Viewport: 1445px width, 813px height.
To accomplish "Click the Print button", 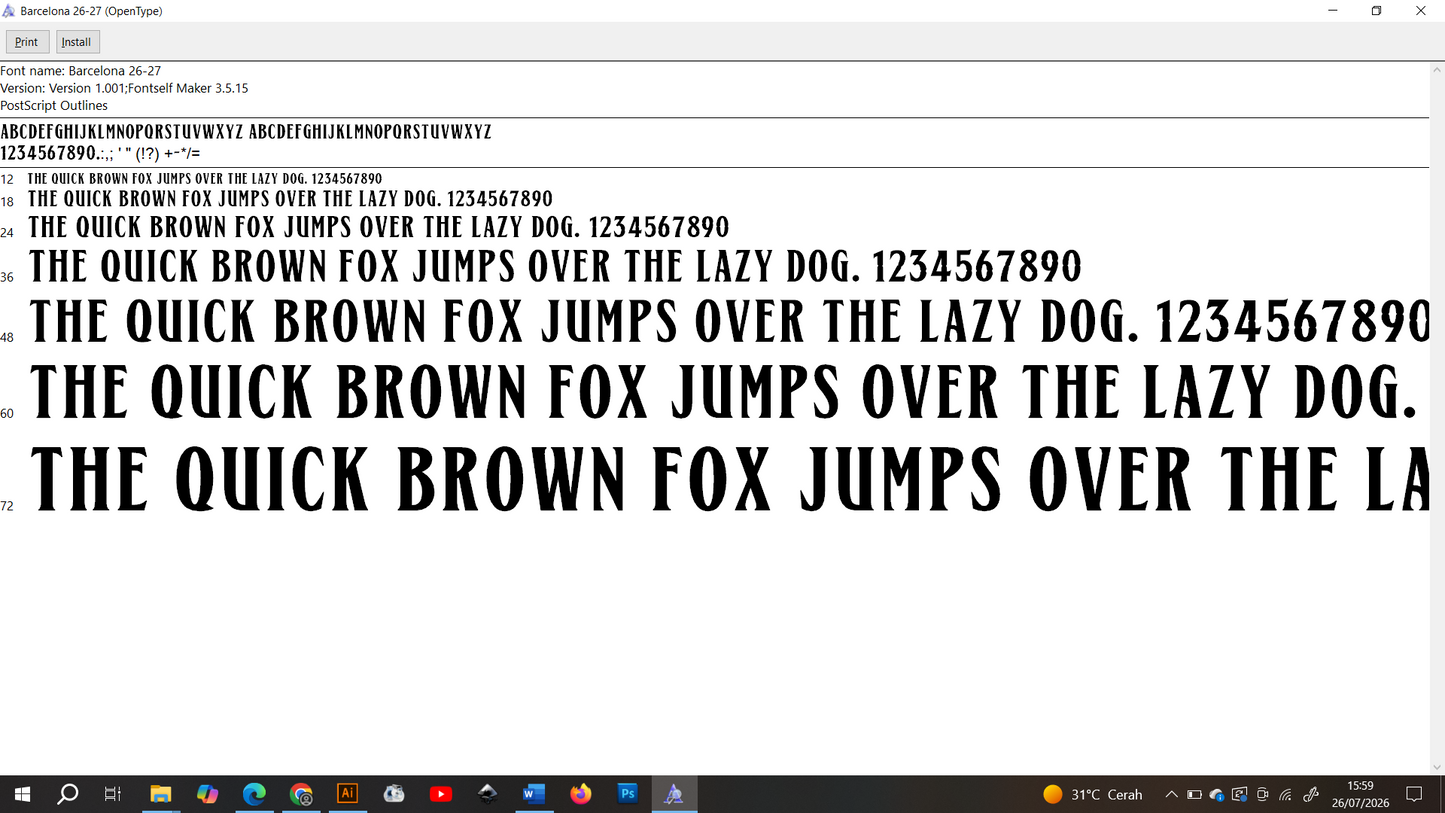I will (27, 42).
